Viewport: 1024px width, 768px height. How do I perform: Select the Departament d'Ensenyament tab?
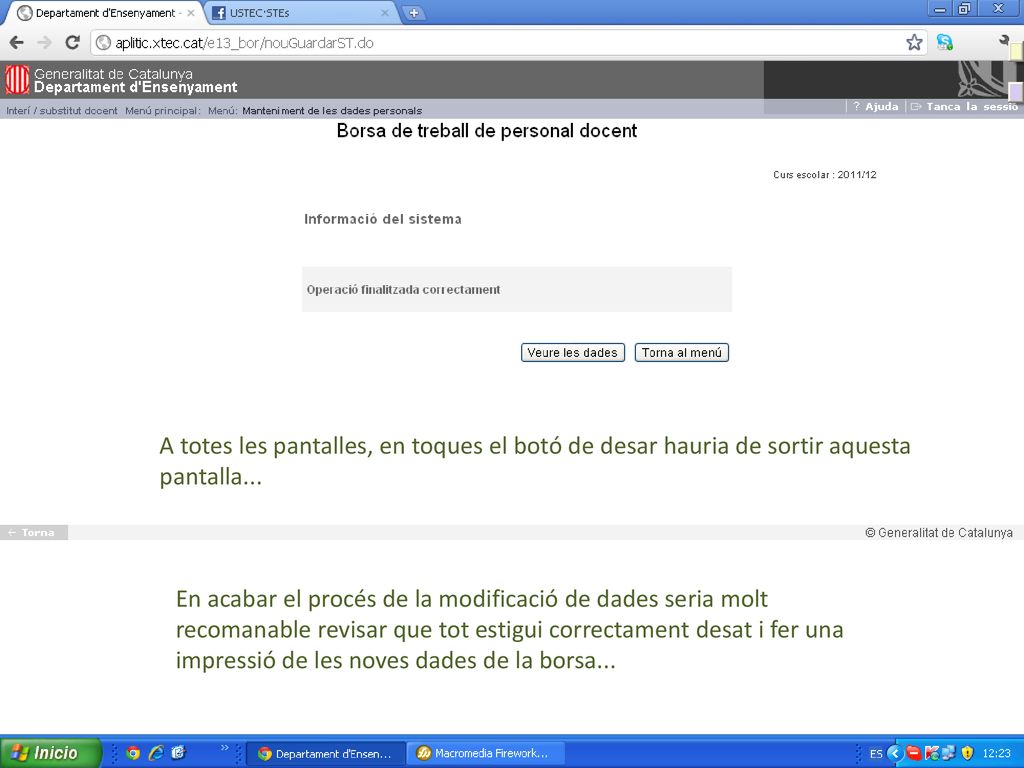pyautogui.click(x=104, y=13)
